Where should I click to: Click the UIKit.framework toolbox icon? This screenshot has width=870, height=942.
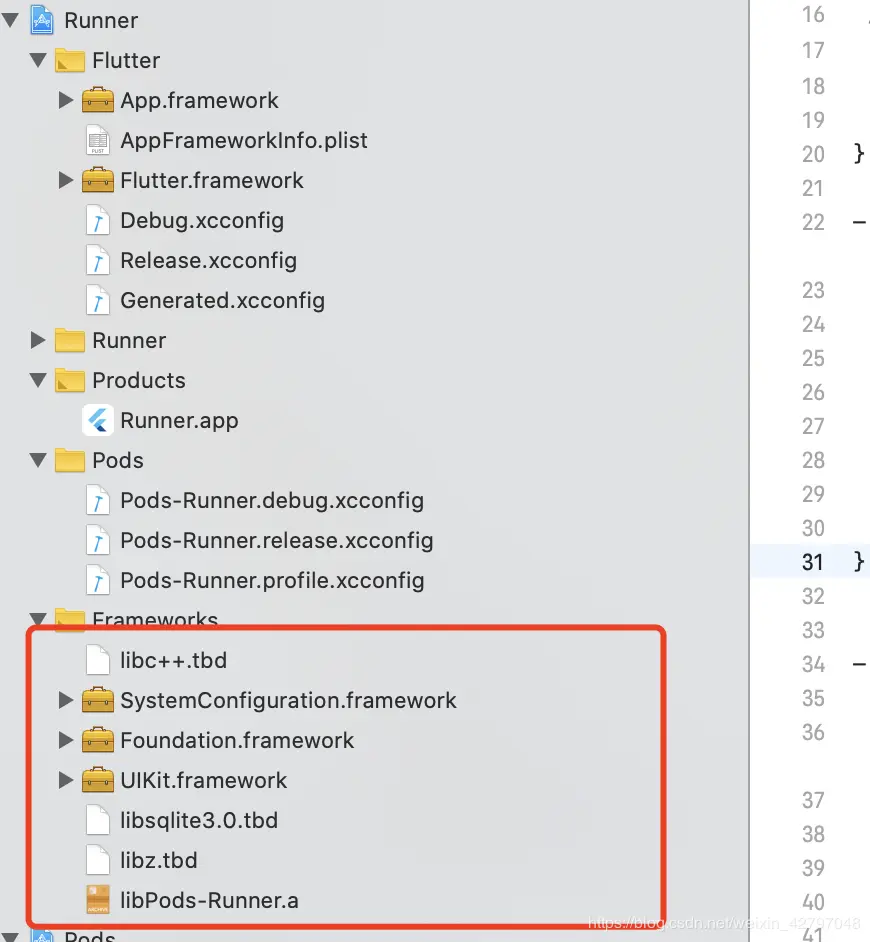click(98, 779)
